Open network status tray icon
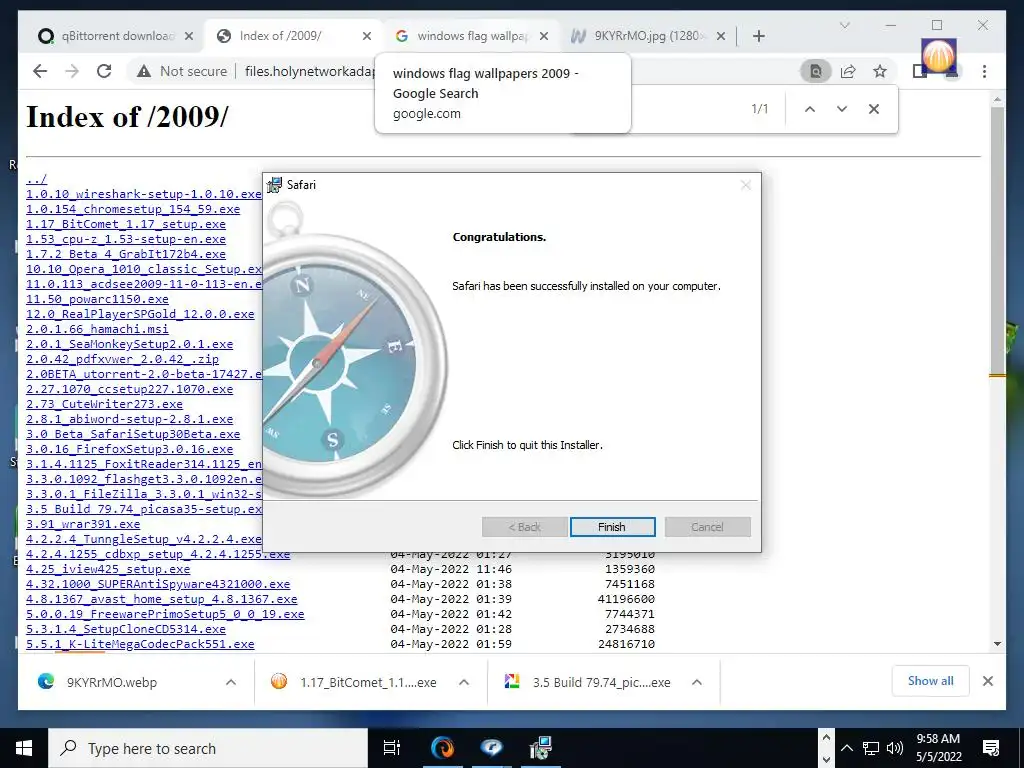This screenshot has height=768, width=1024. (x=871, y=748)
